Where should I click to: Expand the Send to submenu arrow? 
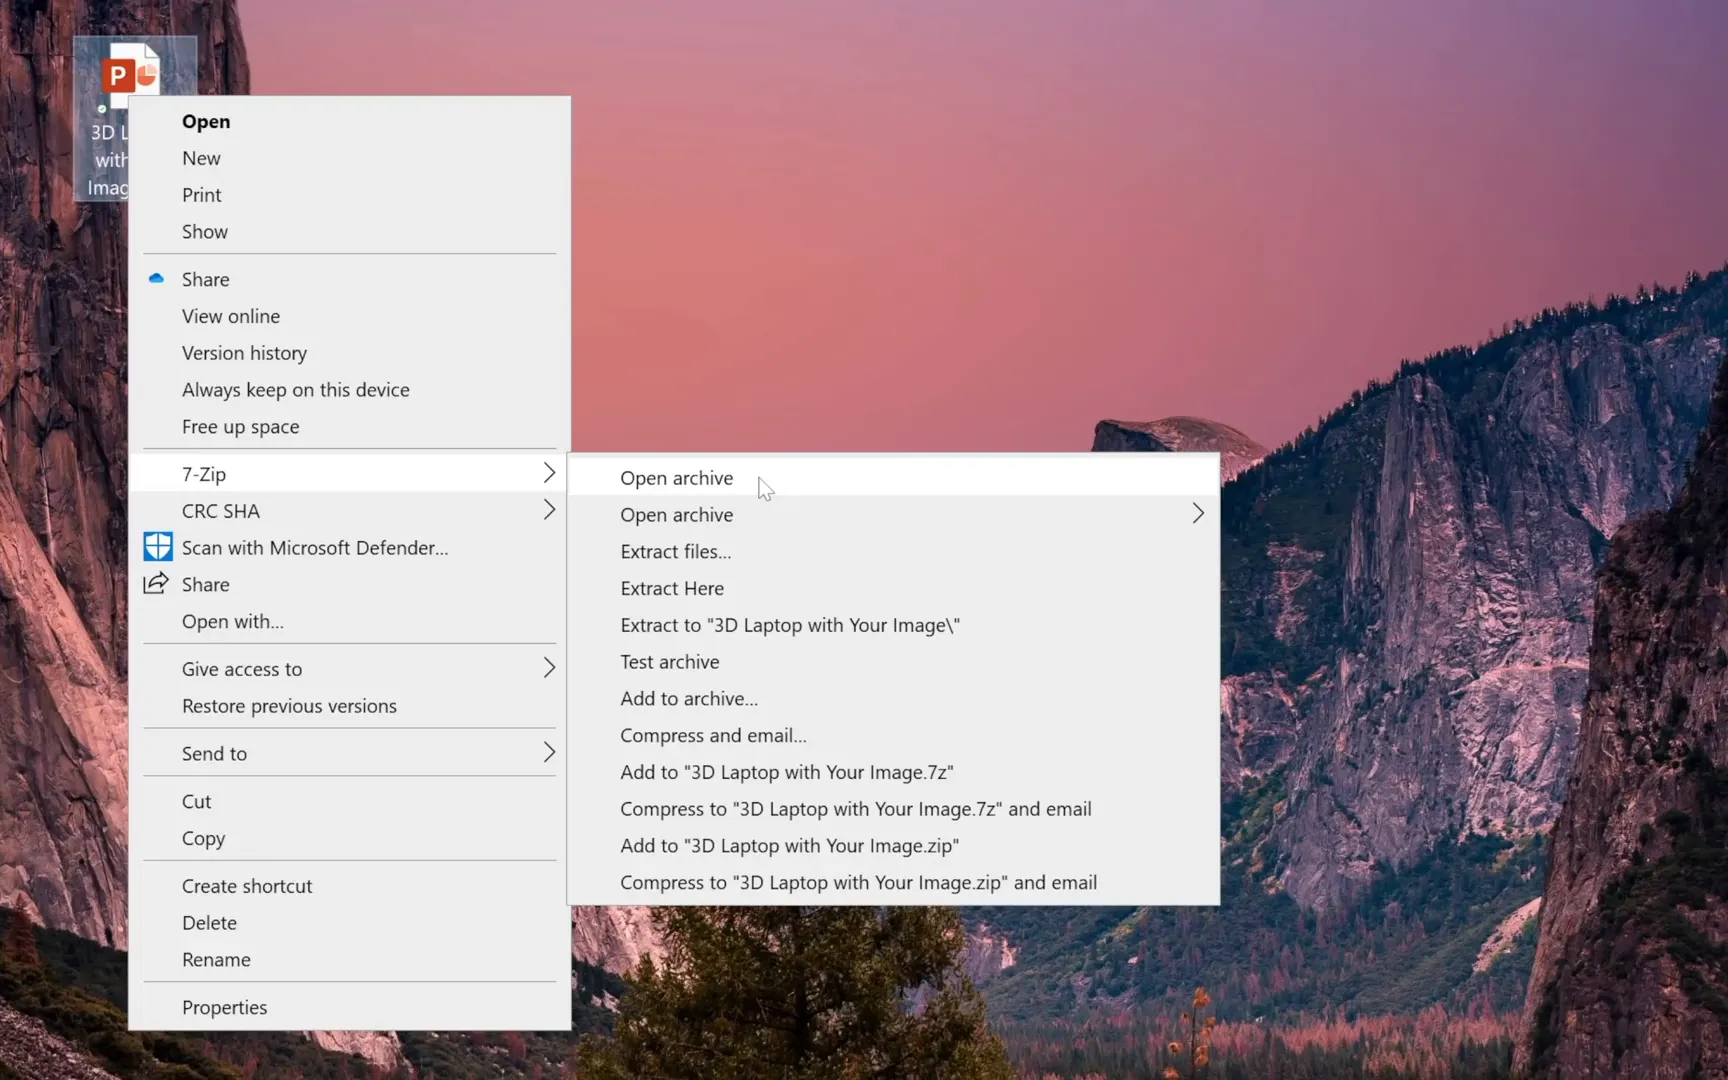pyautogui.click(x=548, y=753)
